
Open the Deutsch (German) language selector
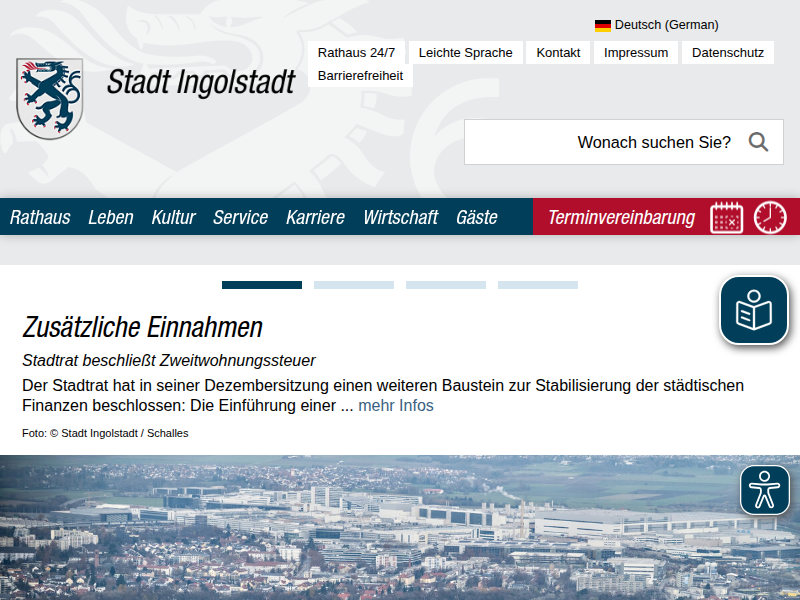pyautogui.click(x=666, y=25)
